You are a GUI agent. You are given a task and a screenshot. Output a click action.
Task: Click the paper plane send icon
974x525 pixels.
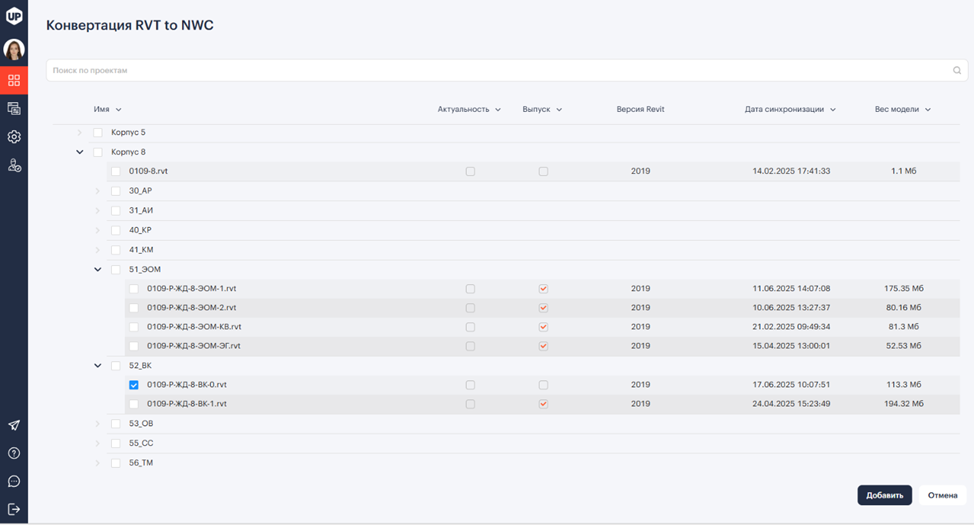(x=14, y=425)
